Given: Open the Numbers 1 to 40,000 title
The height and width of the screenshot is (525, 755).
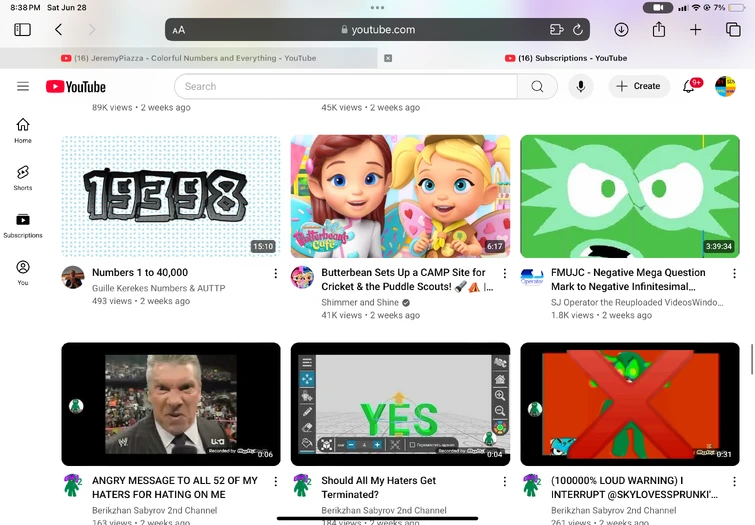Looking at the screenshot, I should 140,273.
